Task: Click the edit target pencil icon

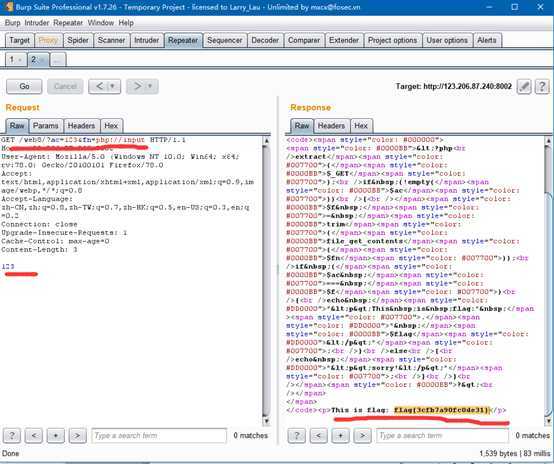Action: pos(524,86)
